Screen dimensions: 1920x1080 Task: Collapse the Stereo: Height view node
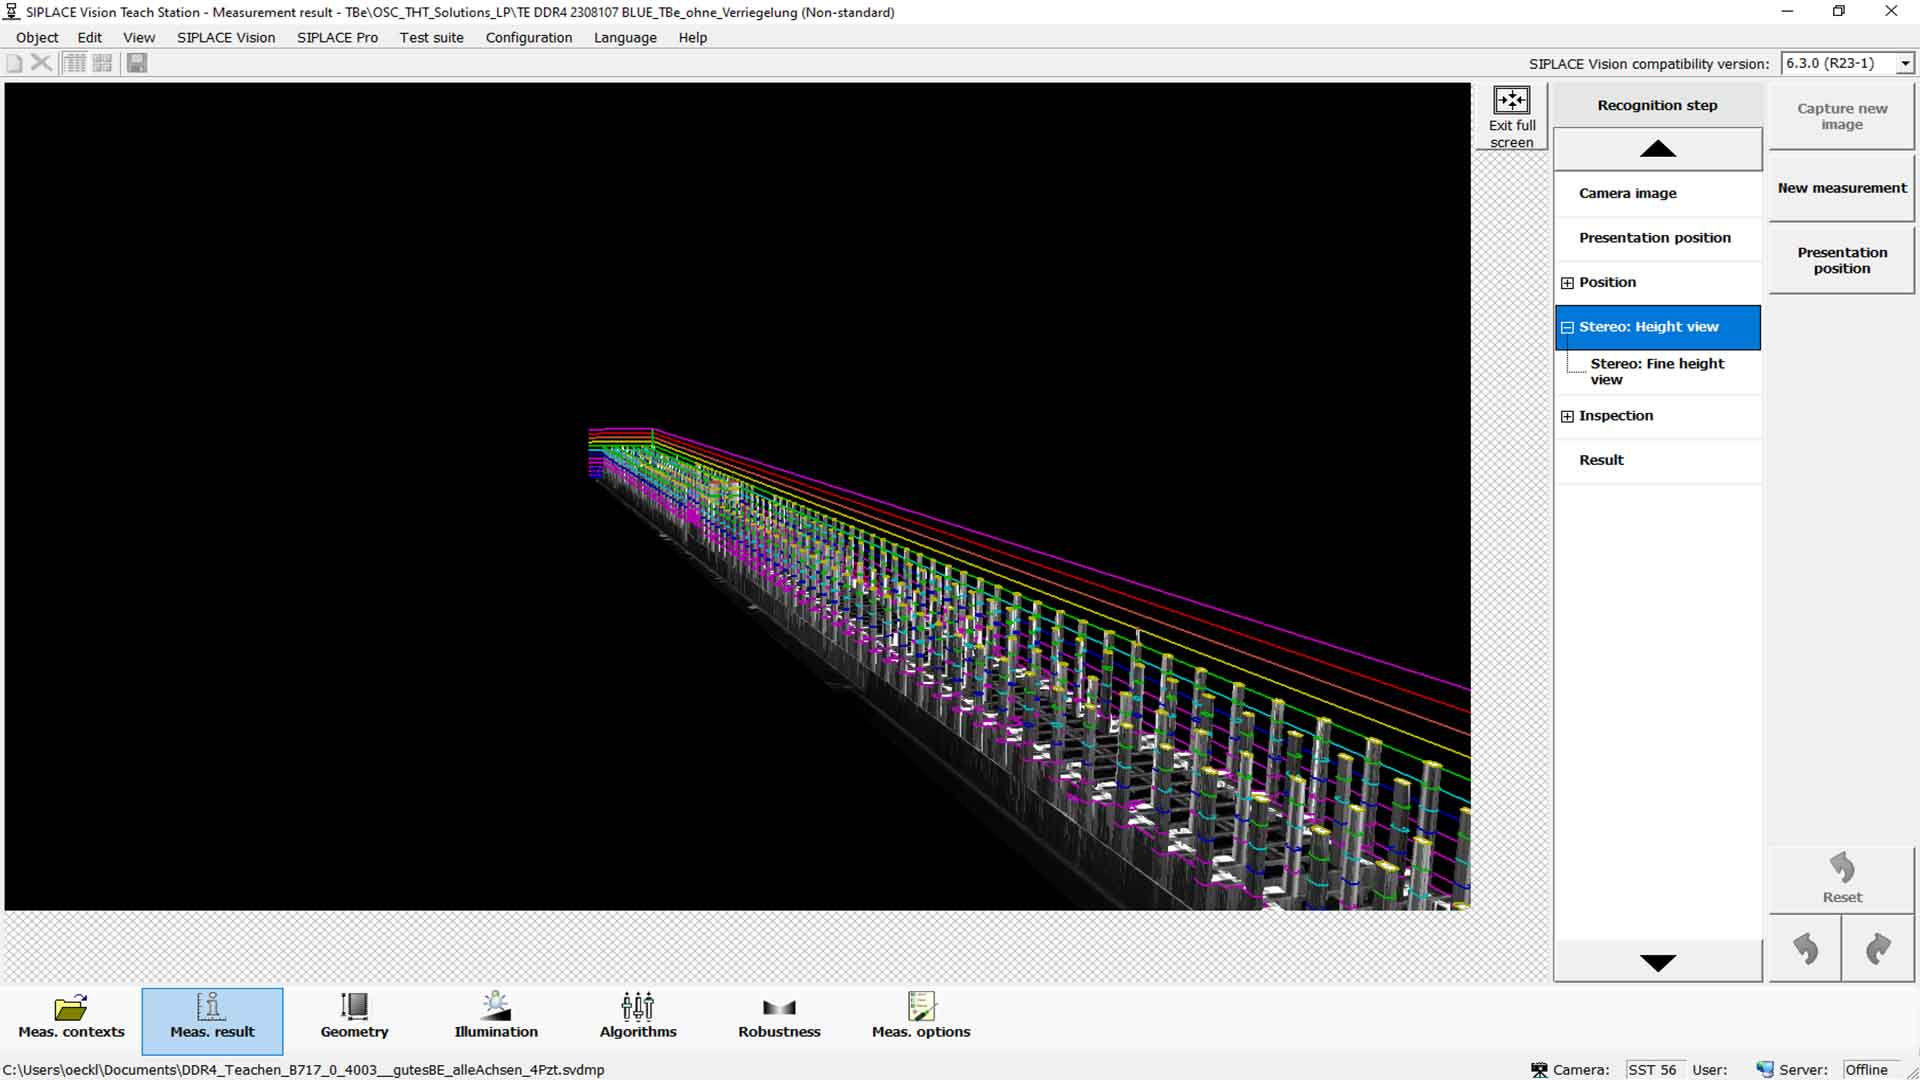pos(1567,327)
